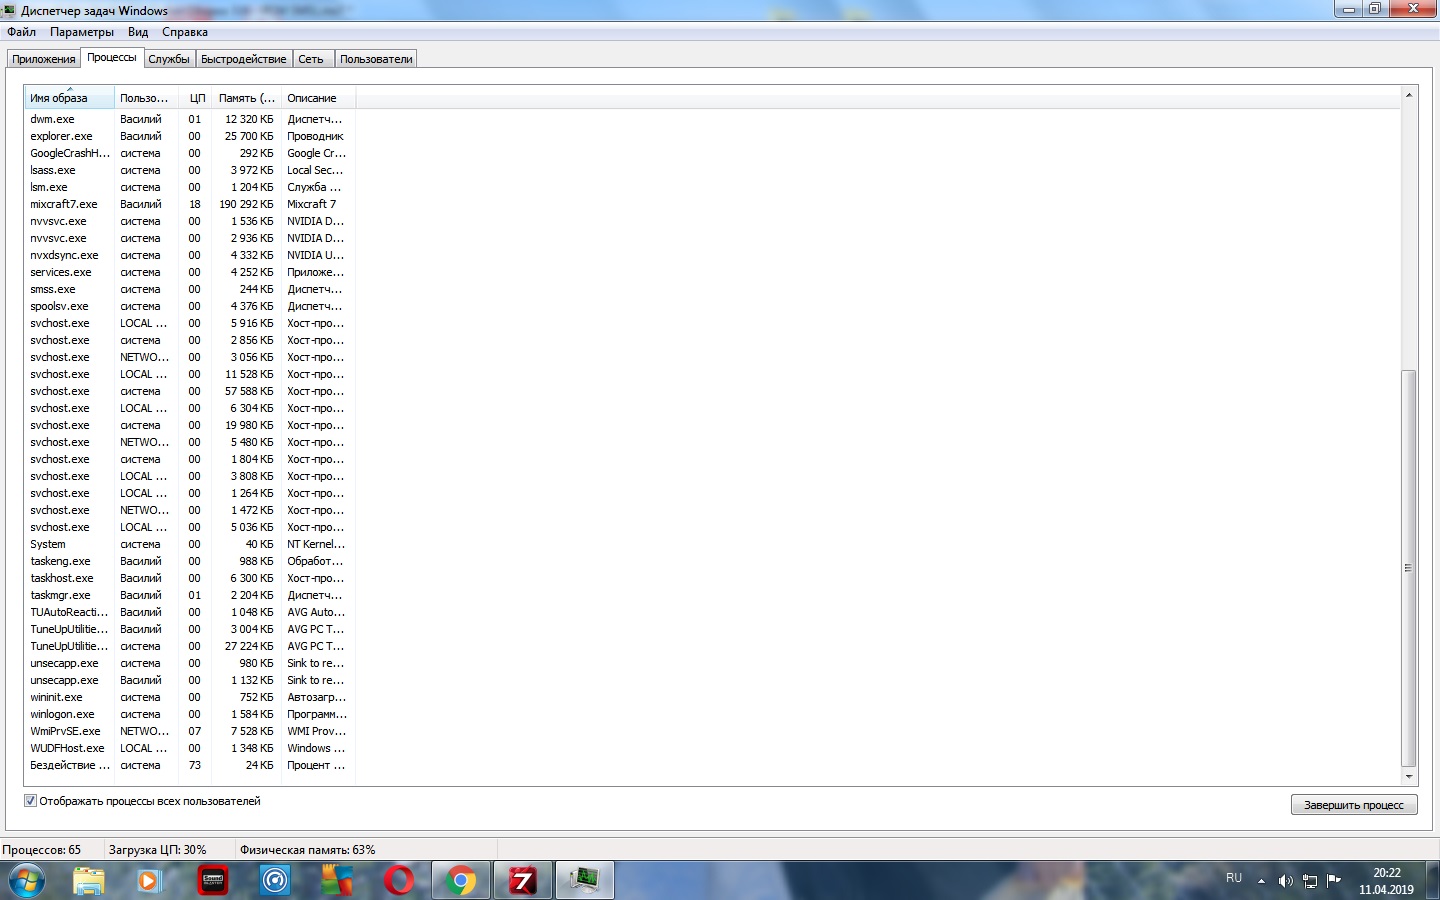Select the WmiPrvSE.exe process row
The height and width of the screenshot is (900, 1440).
tap(190, 731)
